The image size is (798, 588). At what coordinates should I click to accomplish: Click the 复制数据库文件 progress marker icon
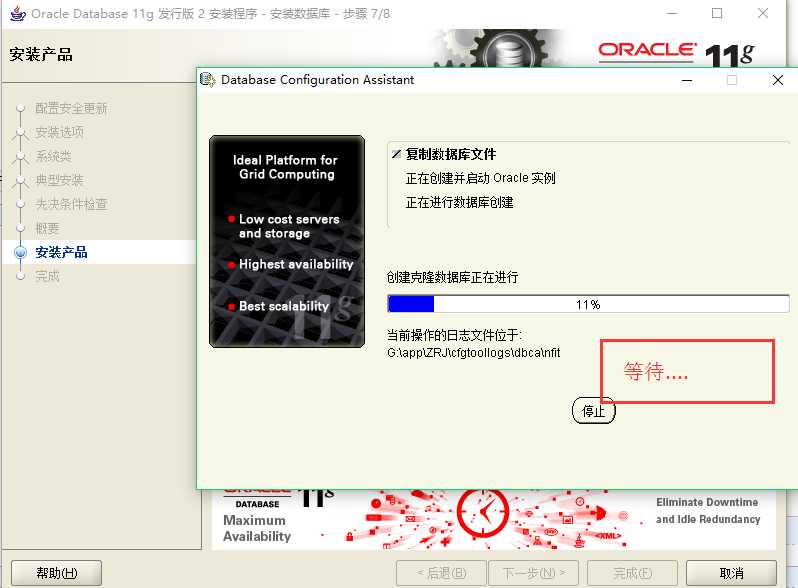pos(396,154)
